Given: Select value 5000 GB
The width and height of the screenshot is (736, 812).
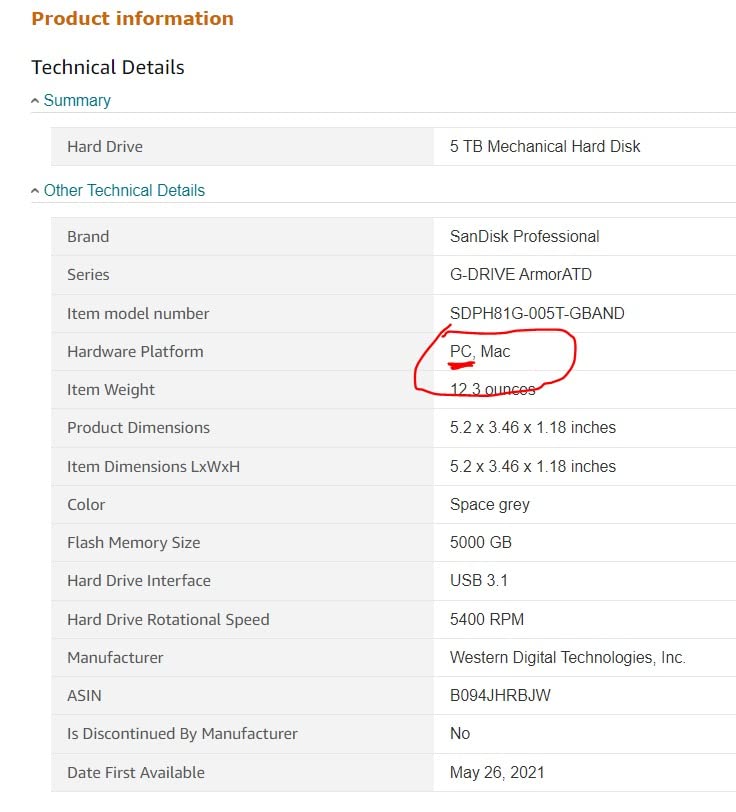Looking at the screenshot, I should pos(481,543).
